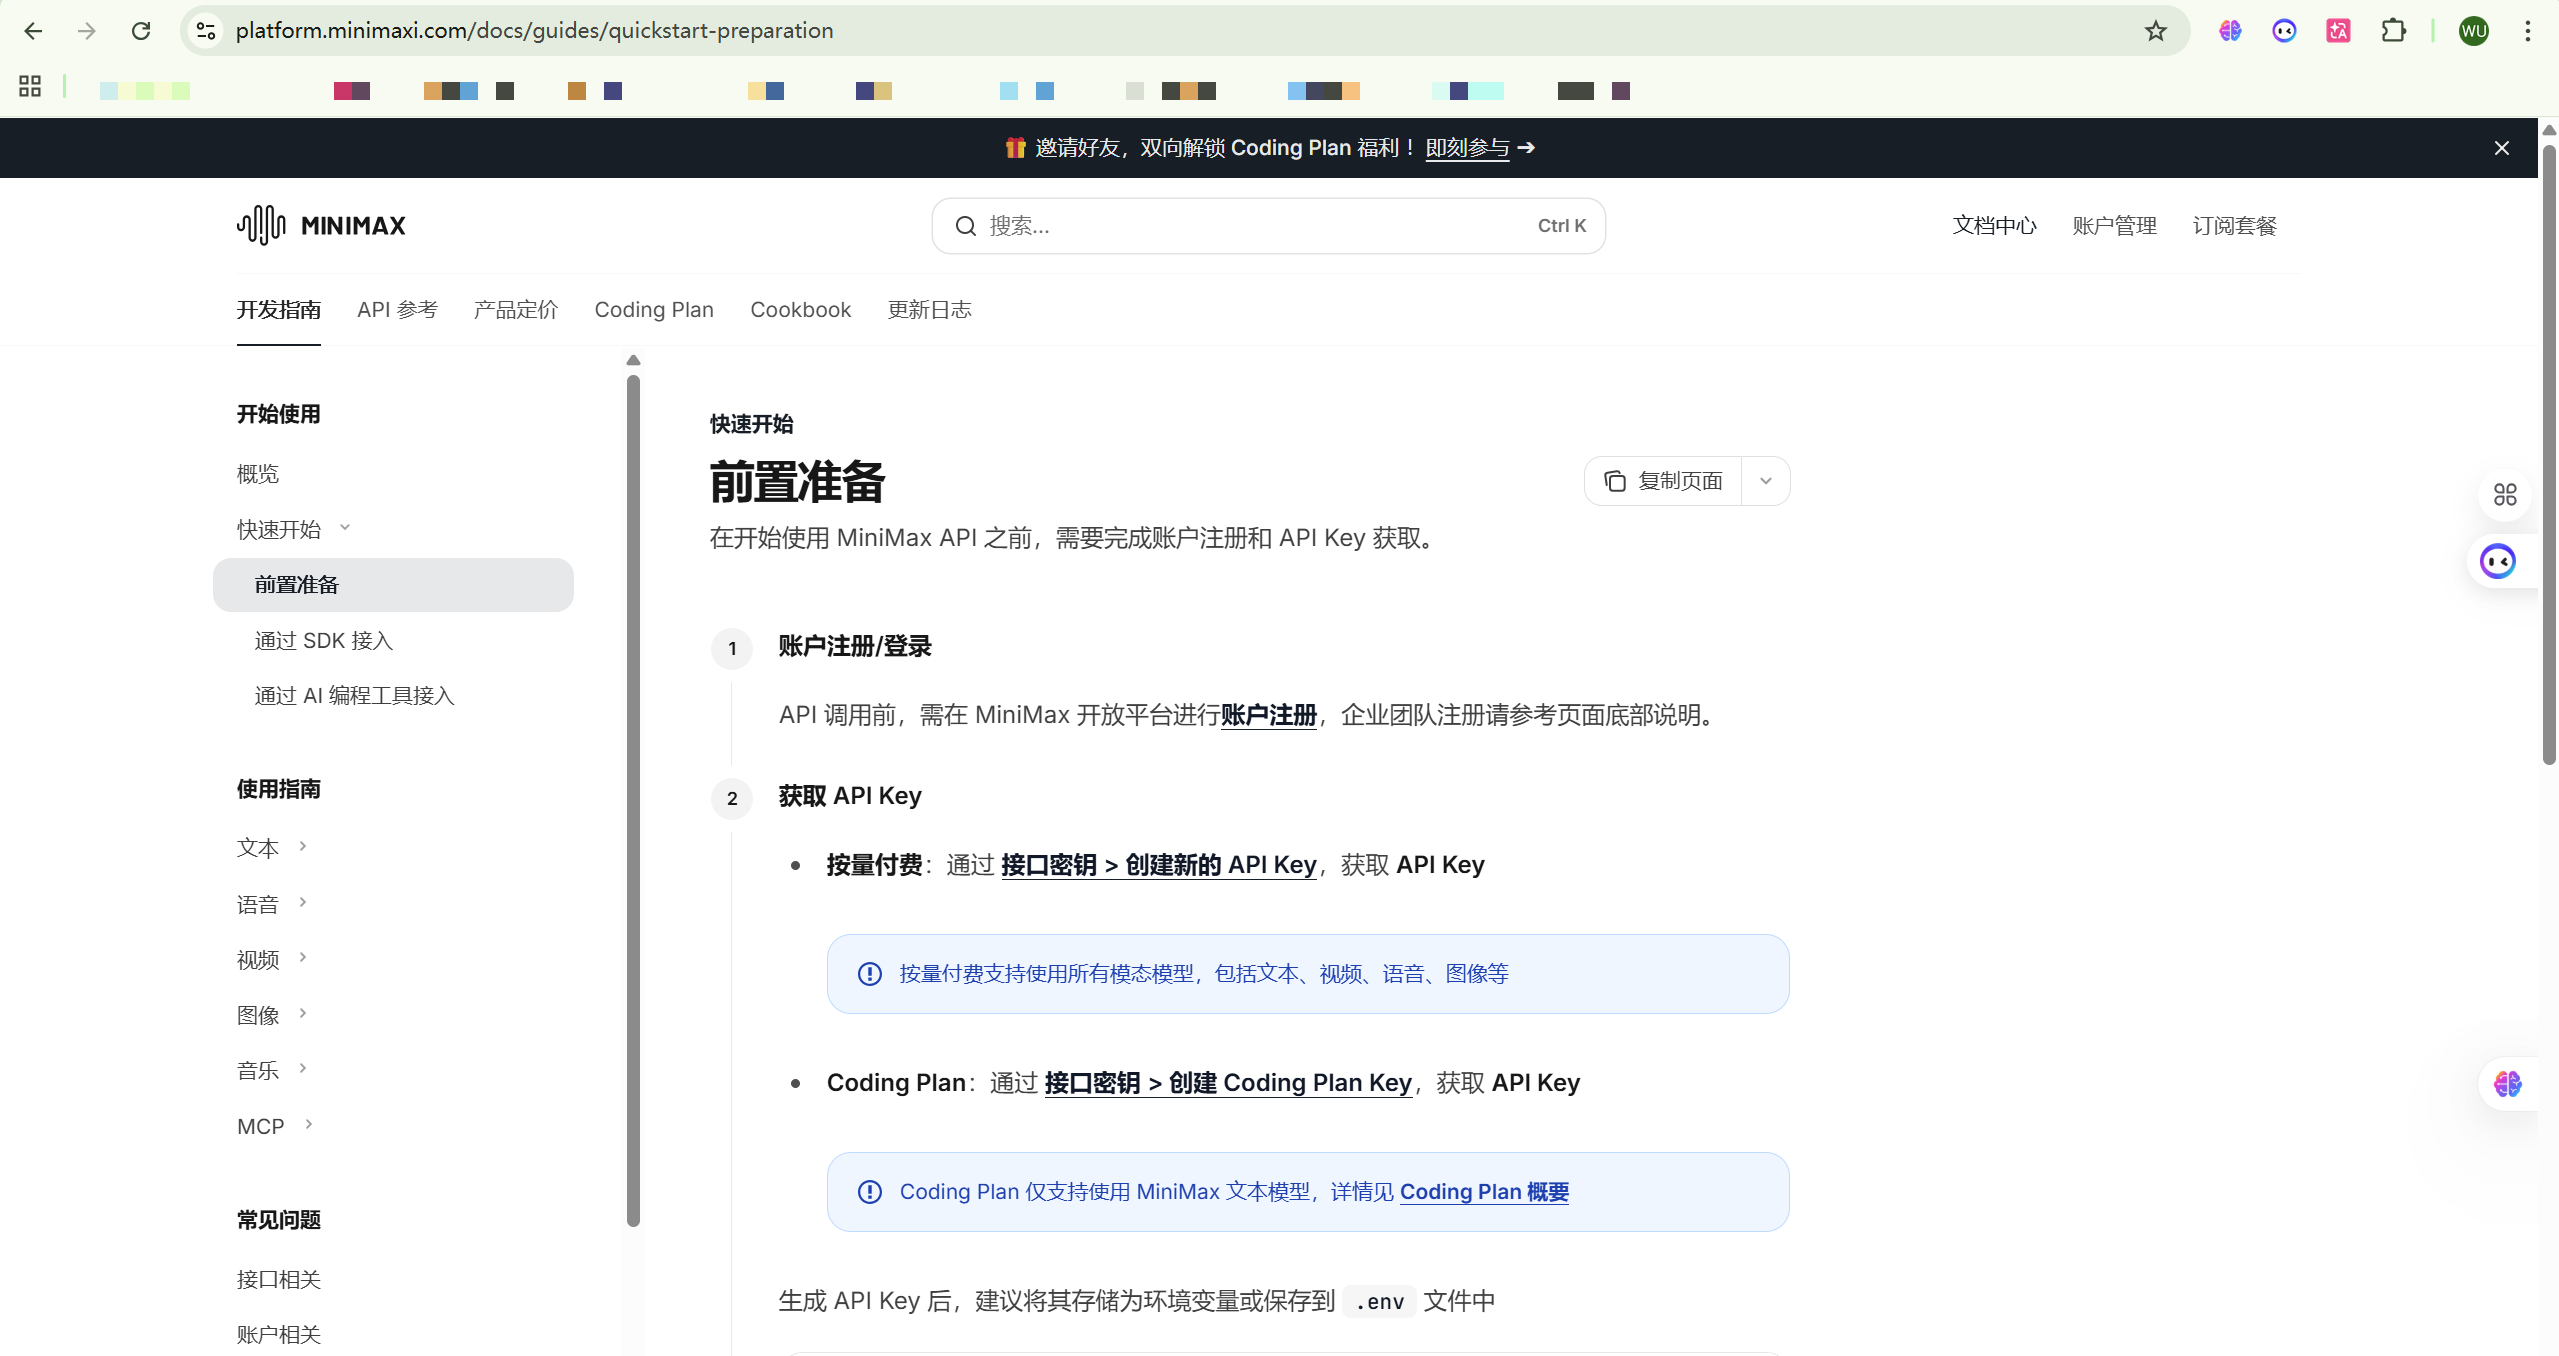The width and height of the screenshot is (2559, 1356).
Task: Open 接口相关 under 常见问题
Action: point(279,1280)
